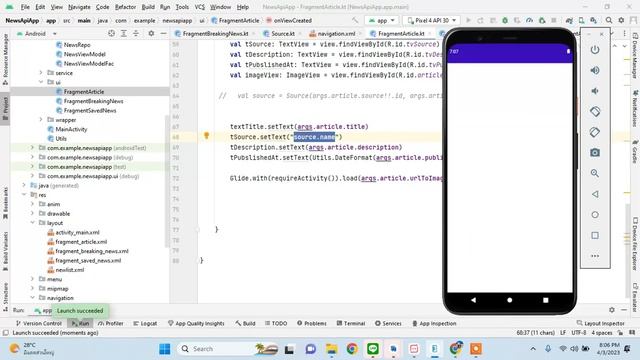Select fragment_article.xml in layout folder
The width and height of the screenshot is (640, 360).
(x=81, y=242)
